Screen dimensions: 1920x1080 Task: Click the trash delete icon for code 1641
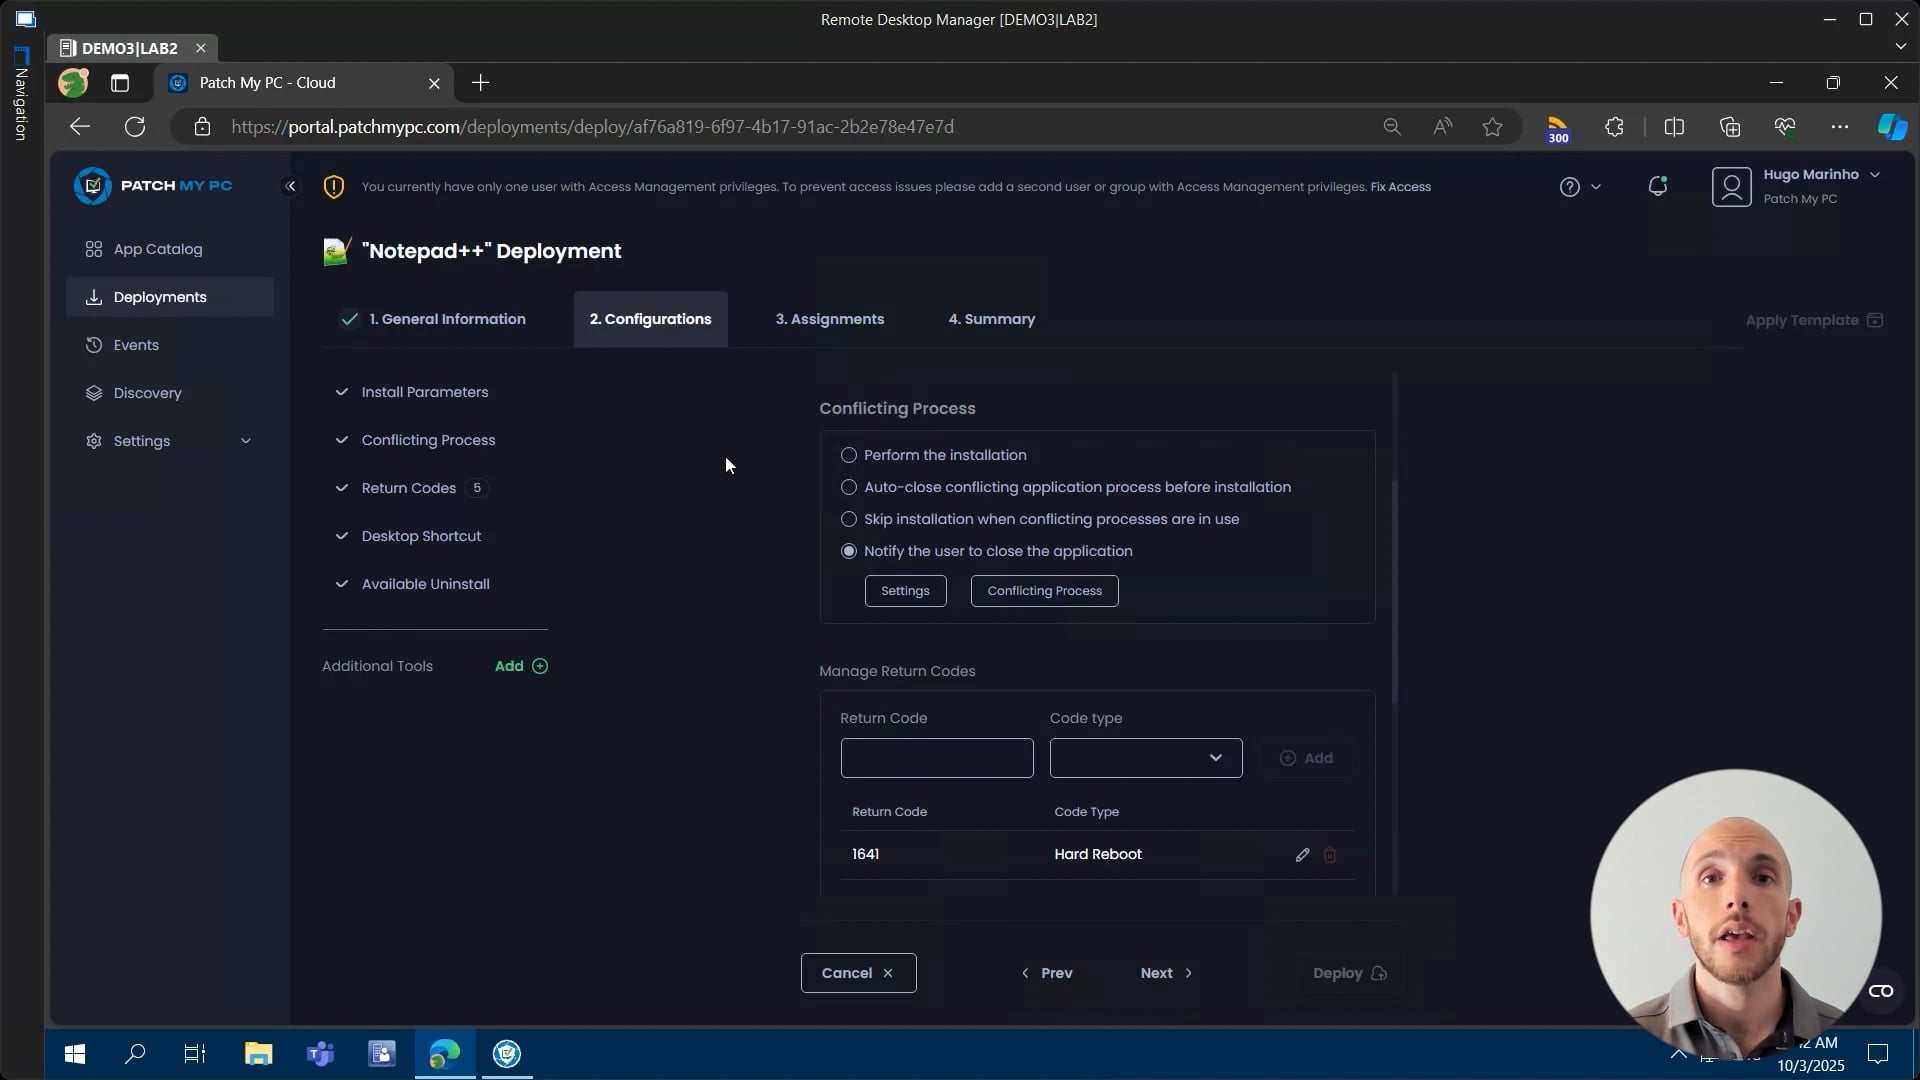click(1330, 855)
